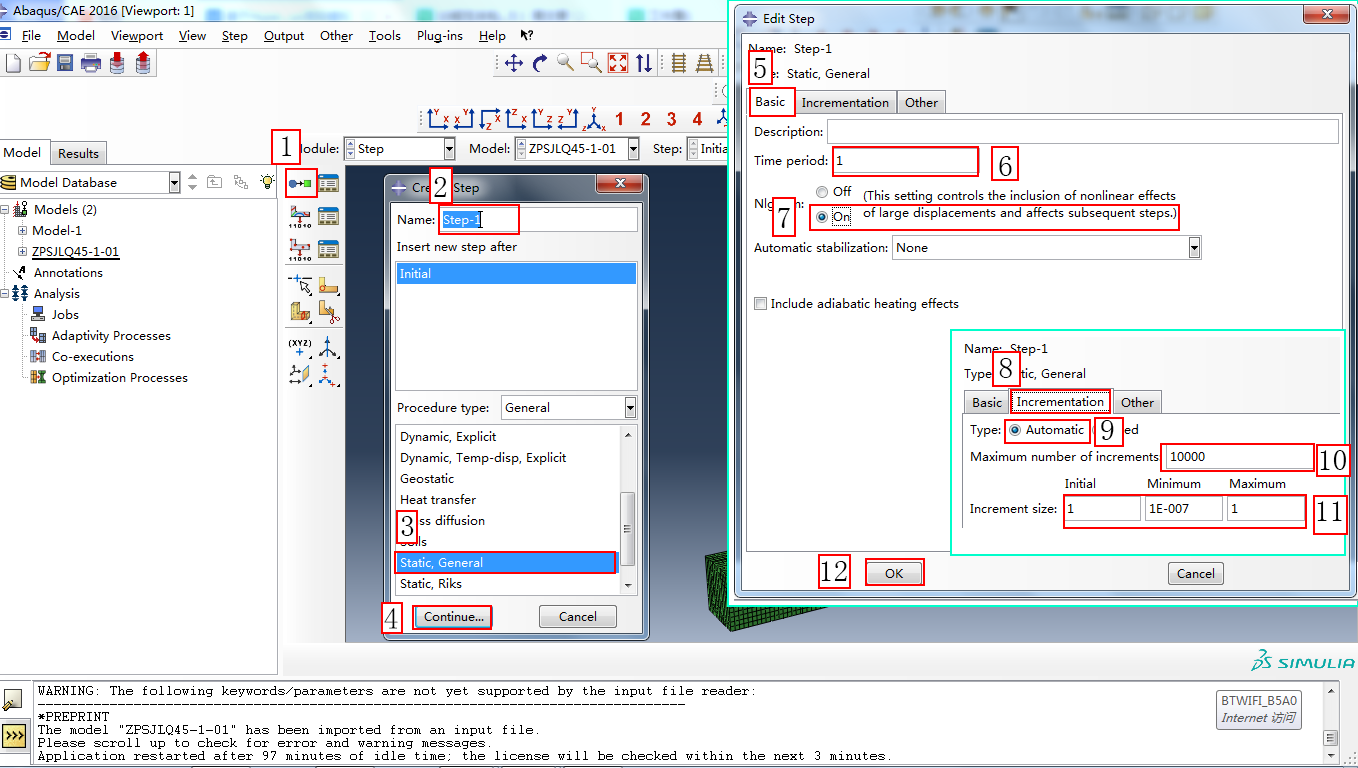Screen dimensions: 1358x768
Task: Activate the Rotate View tool
Action: 540,63
